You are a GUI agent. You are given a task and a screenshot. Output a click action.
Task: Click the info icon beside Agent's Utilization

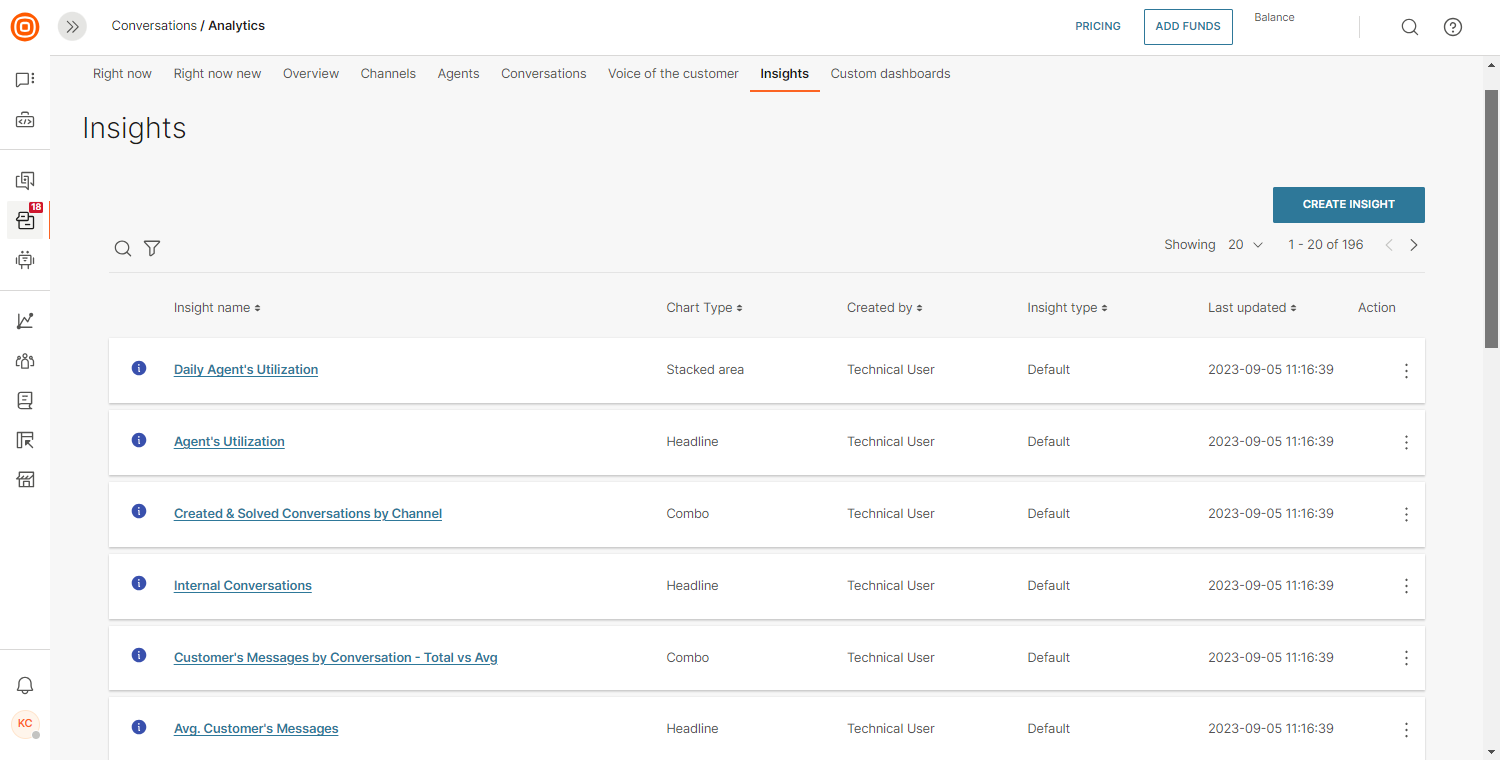tap(138, 439)
